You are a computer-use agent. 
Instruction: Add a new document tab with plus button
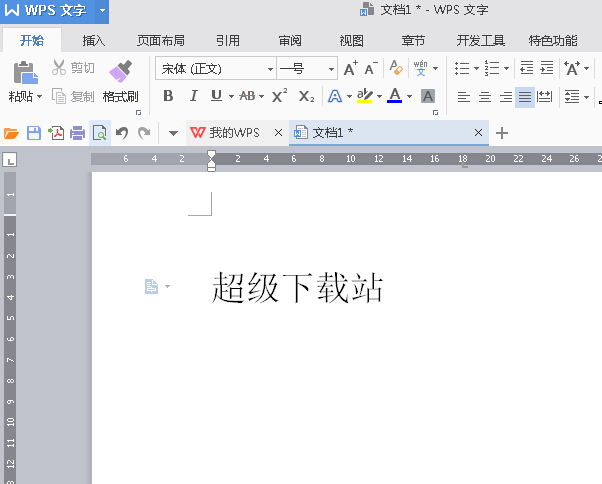pos(502,133)
